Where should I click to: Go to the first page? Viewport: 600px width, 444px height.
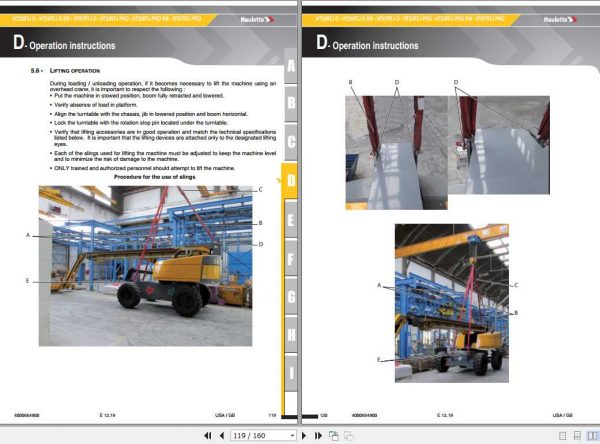pyautogui.click(x=207, y=436)
